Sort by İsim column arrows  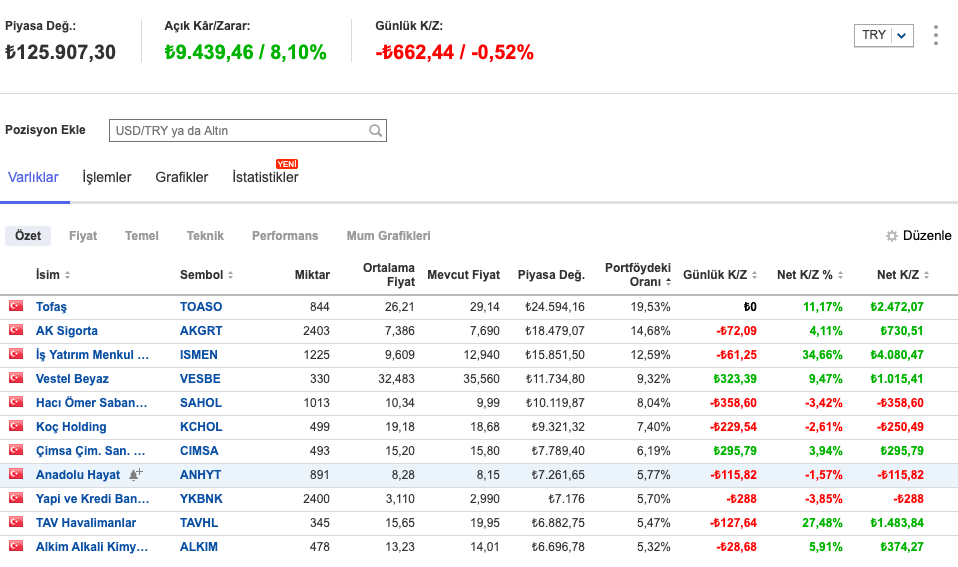pos(67,275)
